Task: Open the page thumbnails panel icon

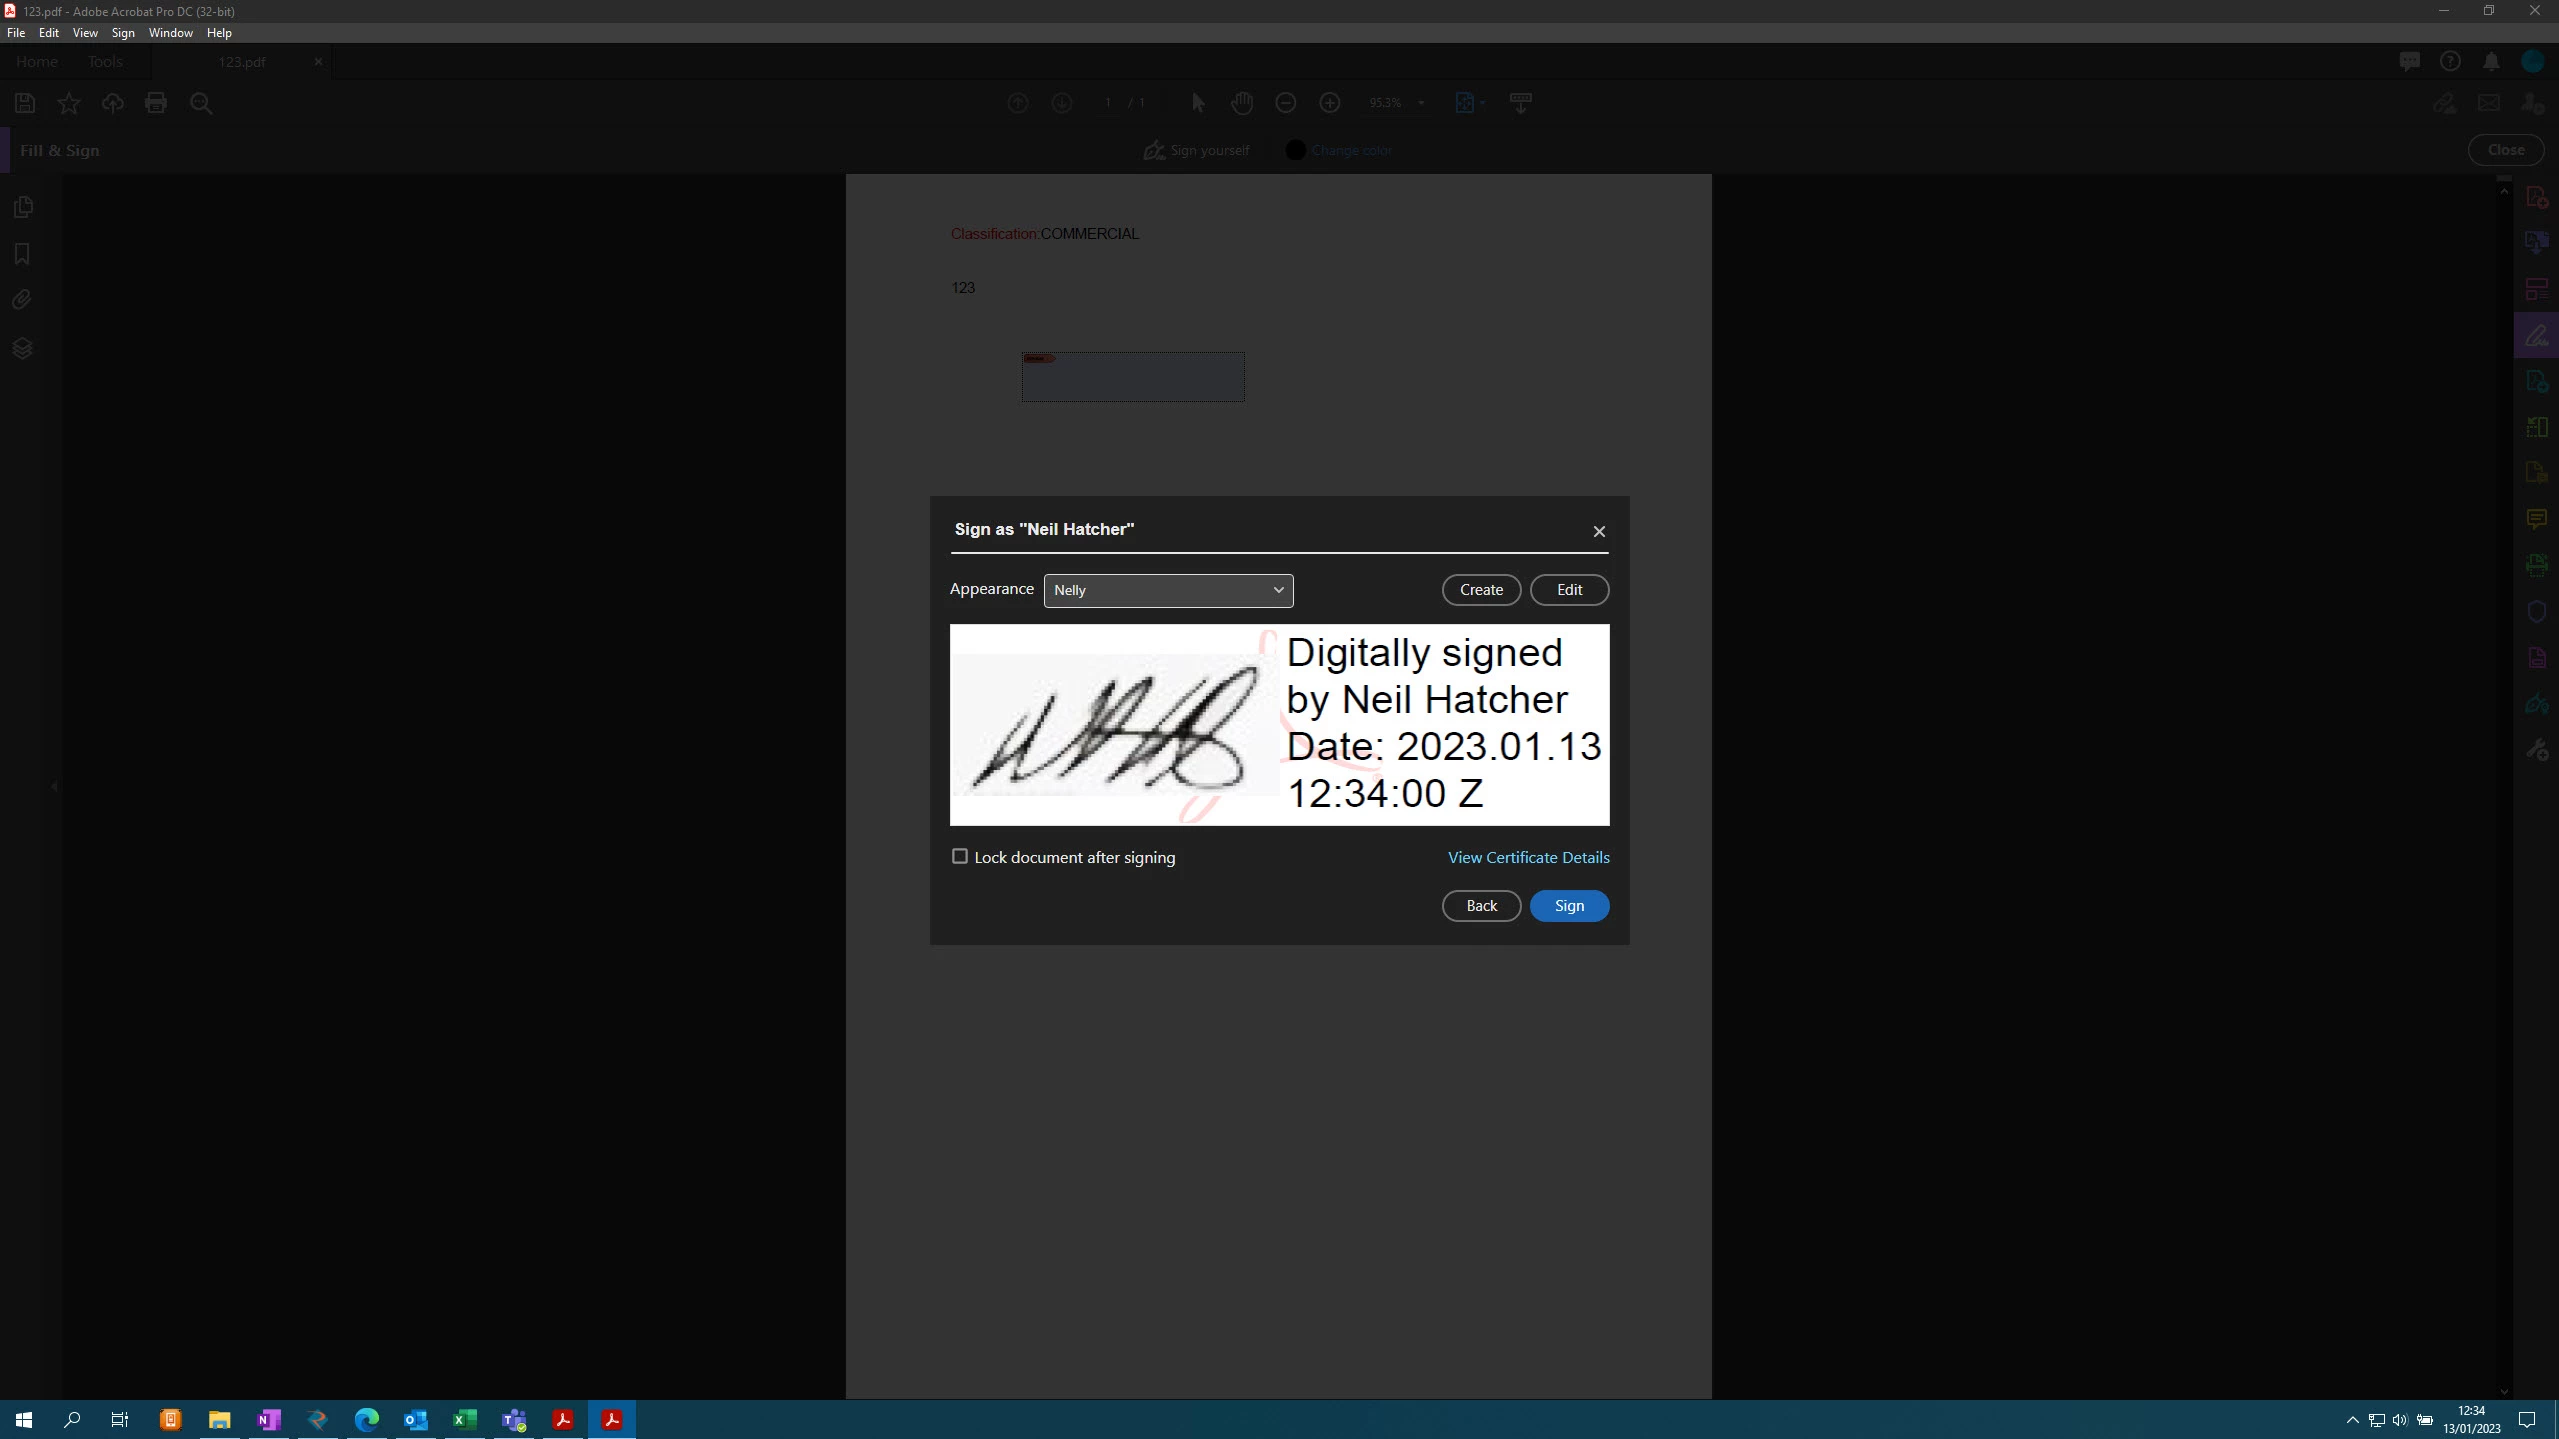Action: coord(23,207)
